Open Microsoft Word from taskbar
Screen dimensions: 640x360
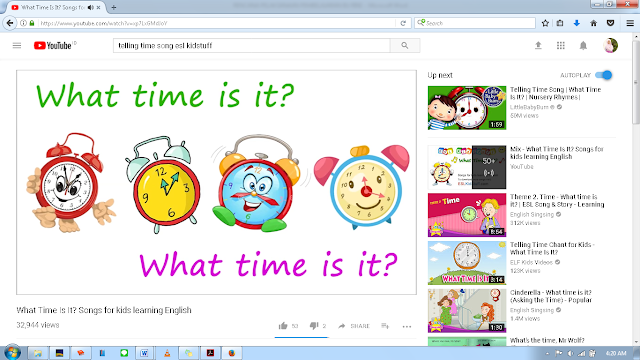[x=144, y=353]
